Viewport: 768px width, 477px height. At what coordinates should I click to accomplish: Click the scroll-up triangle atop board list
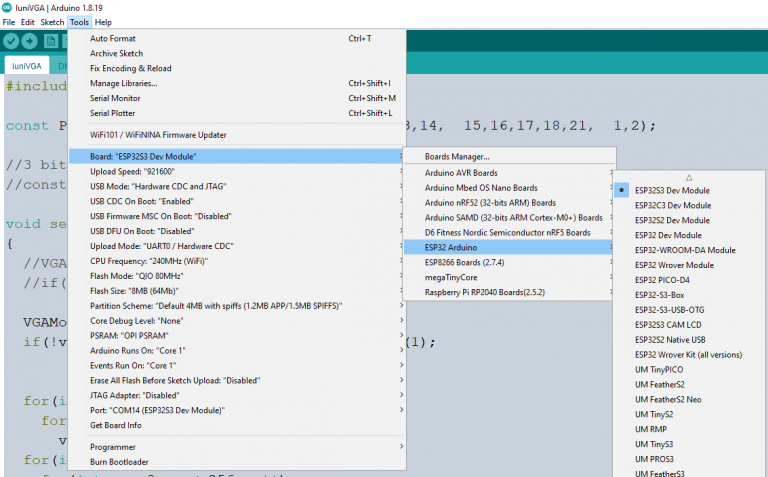point(689,178)
